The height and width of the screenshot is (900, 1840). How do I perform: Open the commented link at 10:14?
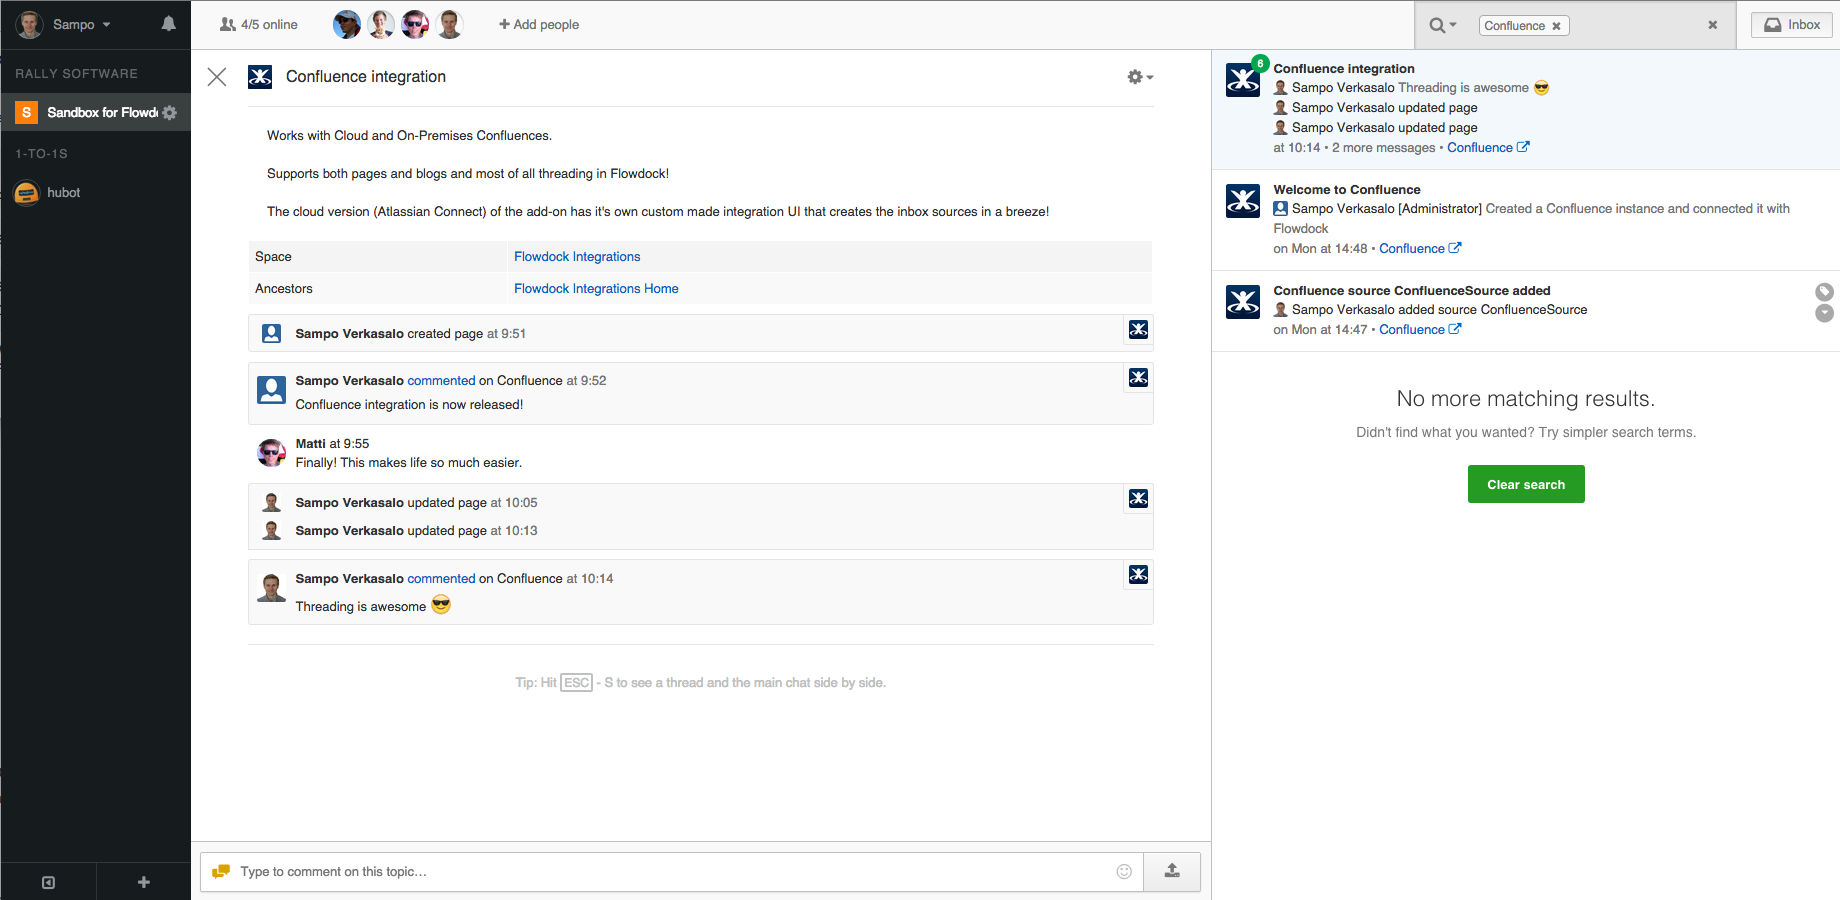[x=441, y=579]
